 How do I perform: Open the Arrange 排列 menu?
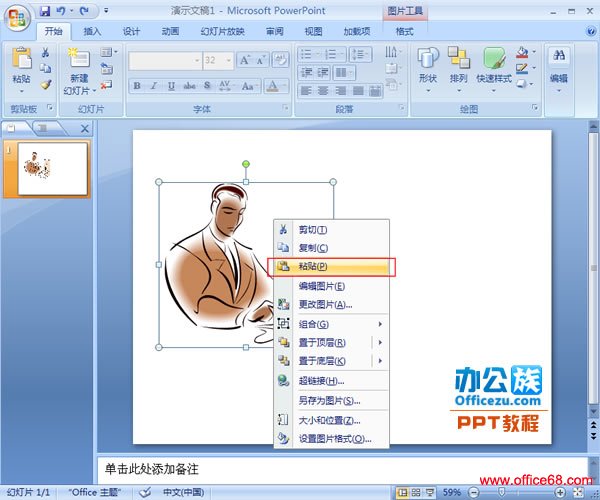pos(458,70)
